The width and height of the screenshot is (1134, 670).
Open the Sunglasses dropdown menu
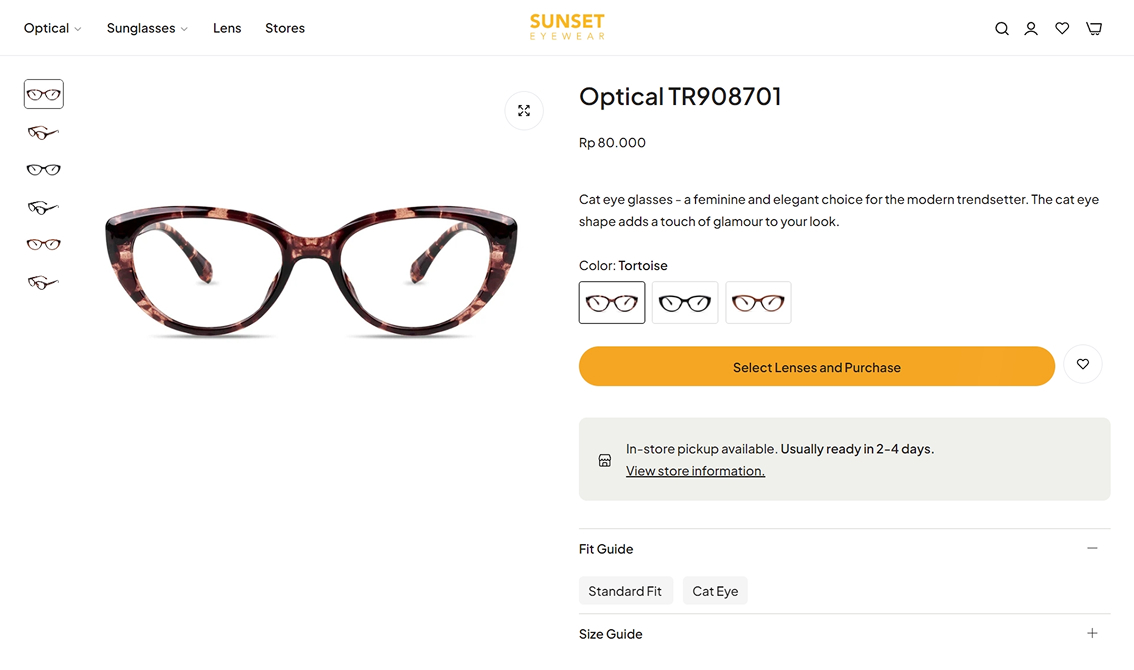147,29
